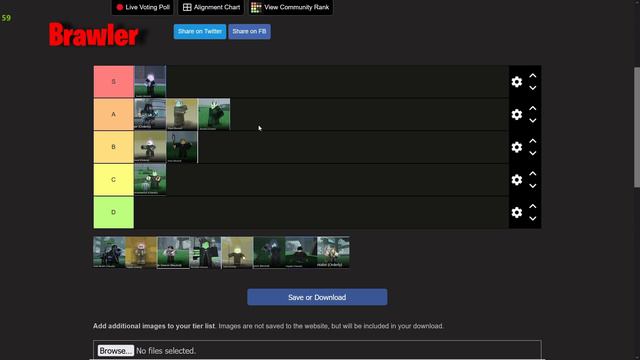The image size is (640, 360).
Task: Open settings gear for the C tier row
Action: click(517, 180)
